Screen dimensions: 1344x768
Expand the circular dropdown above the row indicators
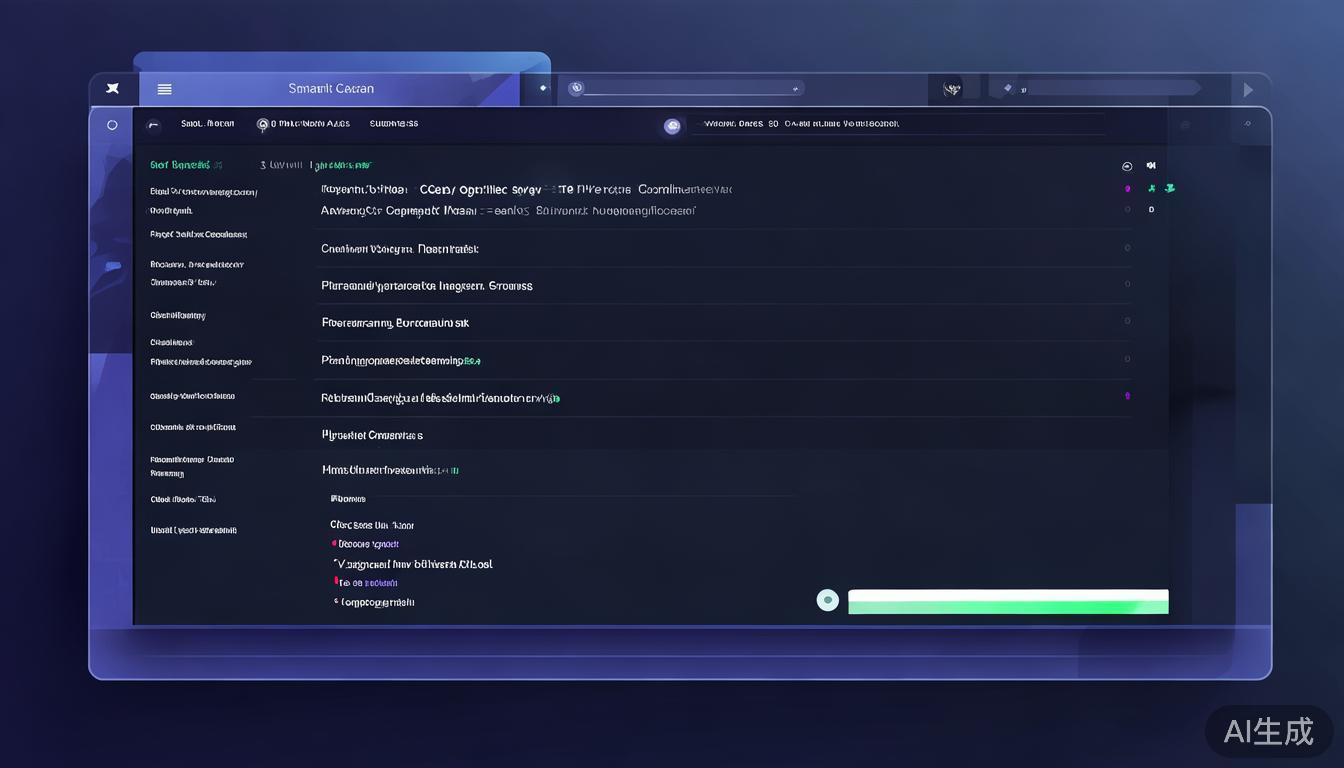1127,166
